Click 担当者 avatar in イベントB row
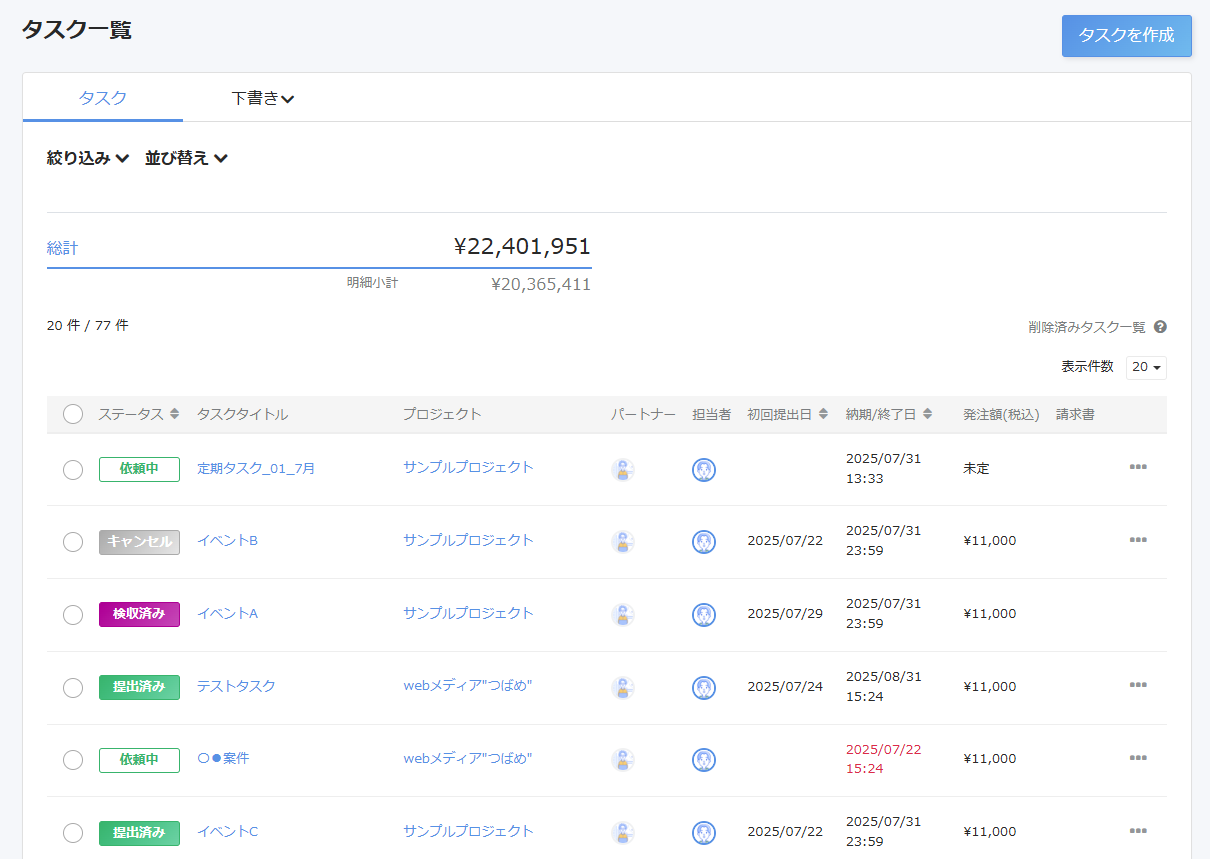The image size is (1210, 859). coord(704,542)
